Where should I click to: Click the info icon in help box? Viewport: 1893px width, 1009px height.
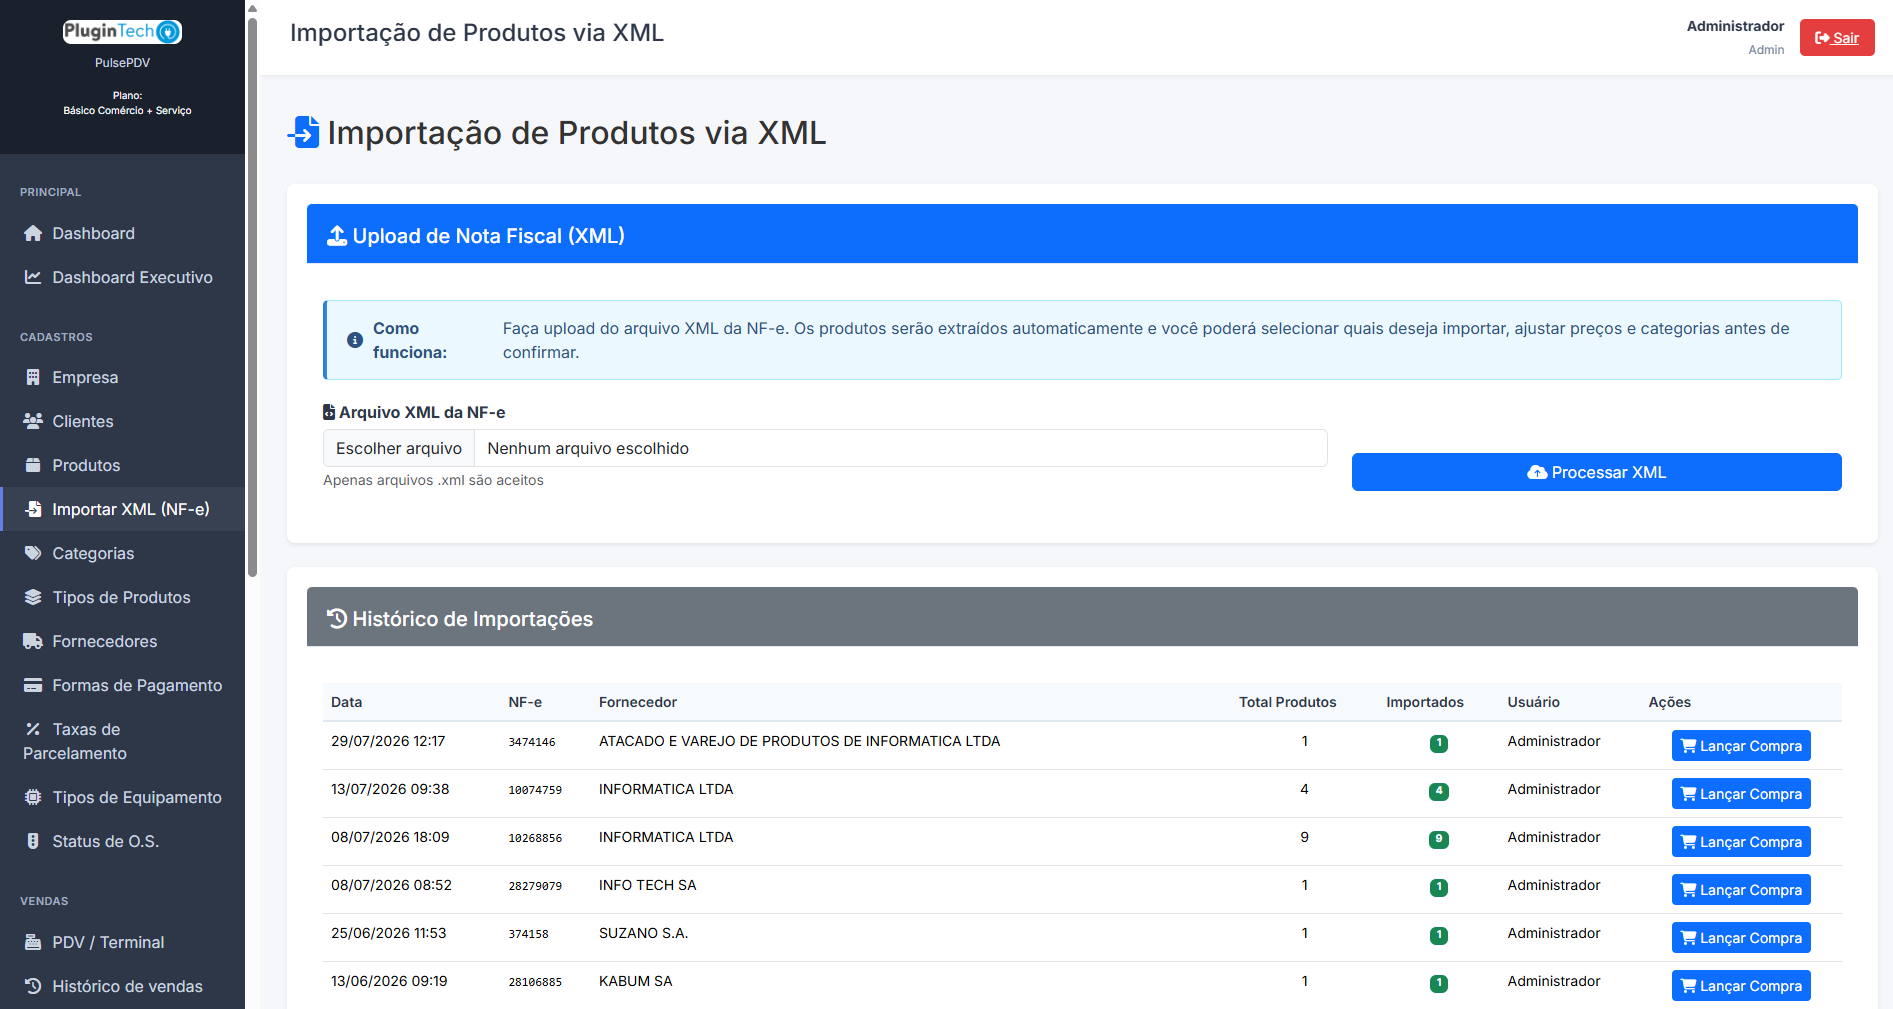(x=354, y=340)
